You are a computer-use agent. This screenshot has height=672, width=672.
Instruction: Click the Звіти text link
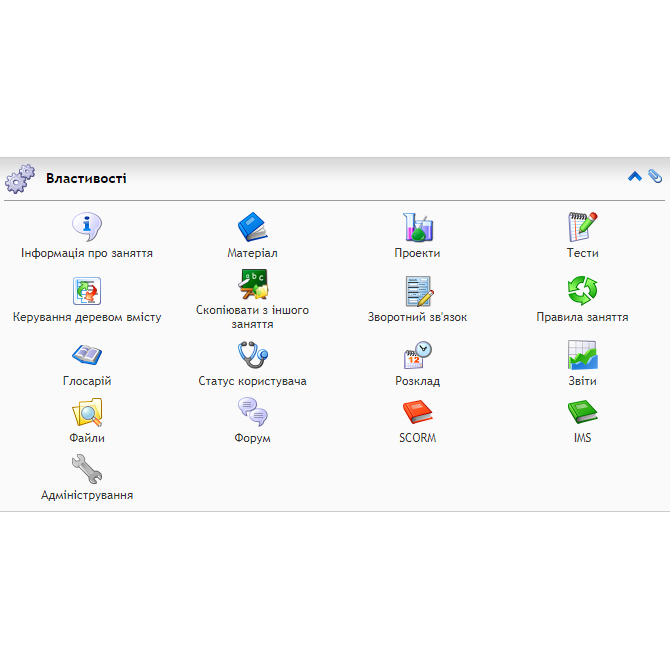click(582, 381)
